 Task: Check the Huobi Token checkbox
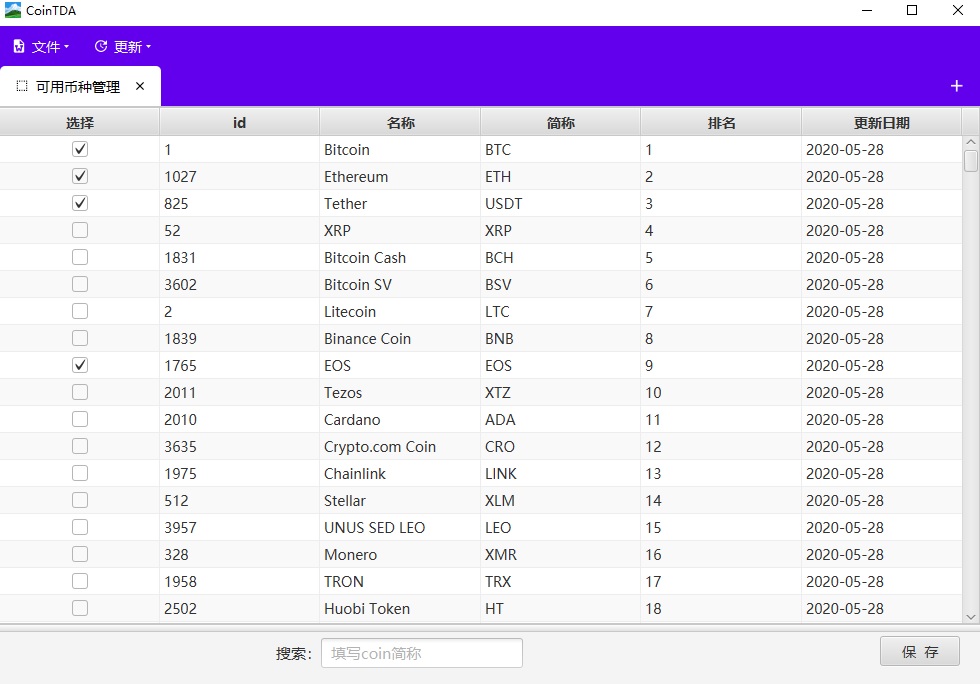tap(80, 608)
